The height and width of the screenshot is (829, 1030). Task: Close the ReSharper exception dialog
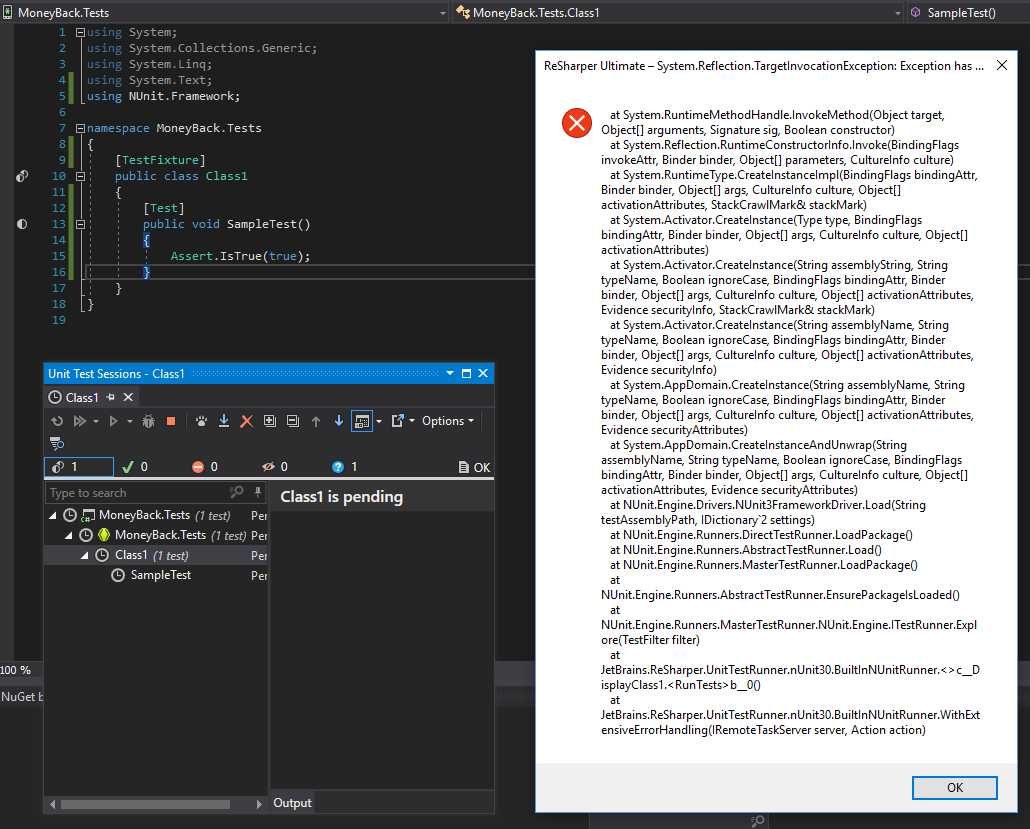[1002, 65]
